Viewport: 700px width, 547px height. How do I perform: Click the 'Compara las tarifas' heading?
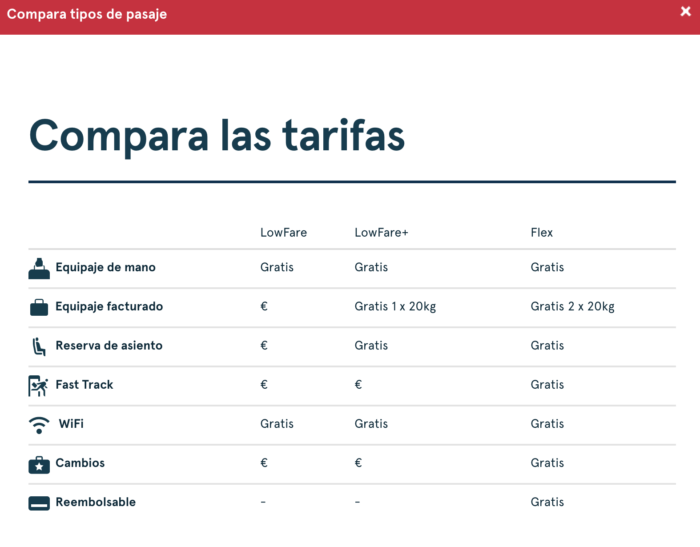coord(217,137)
